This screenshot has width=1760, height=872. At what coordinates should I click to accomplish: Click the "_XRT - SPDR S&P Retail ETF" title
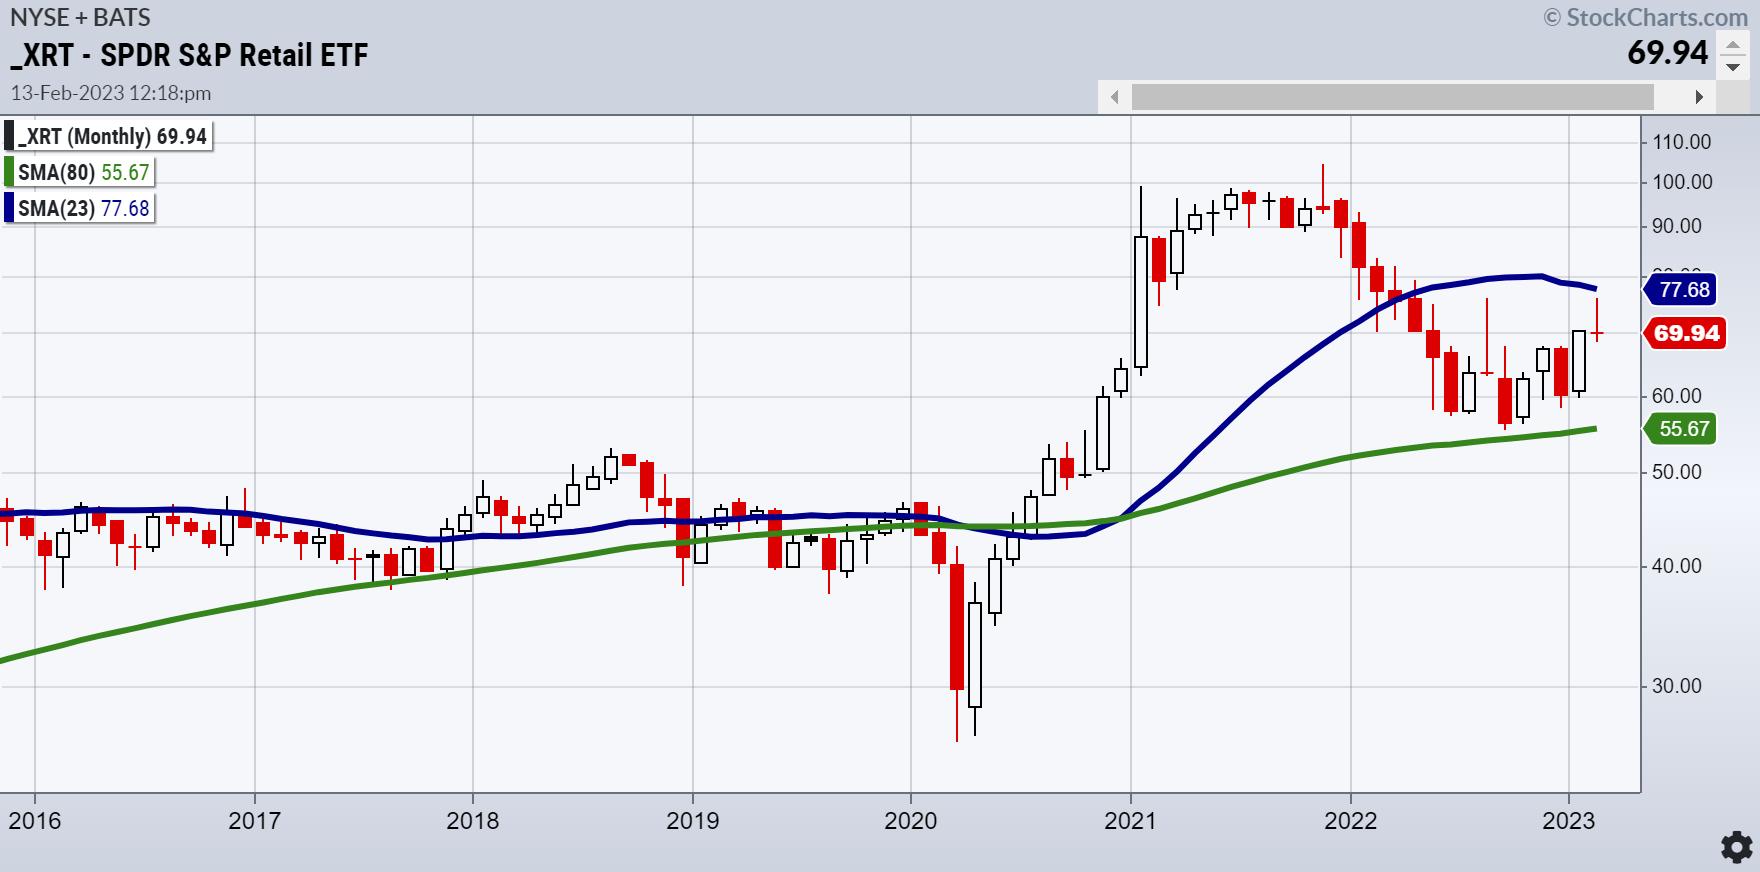click(x=189, y=54)
